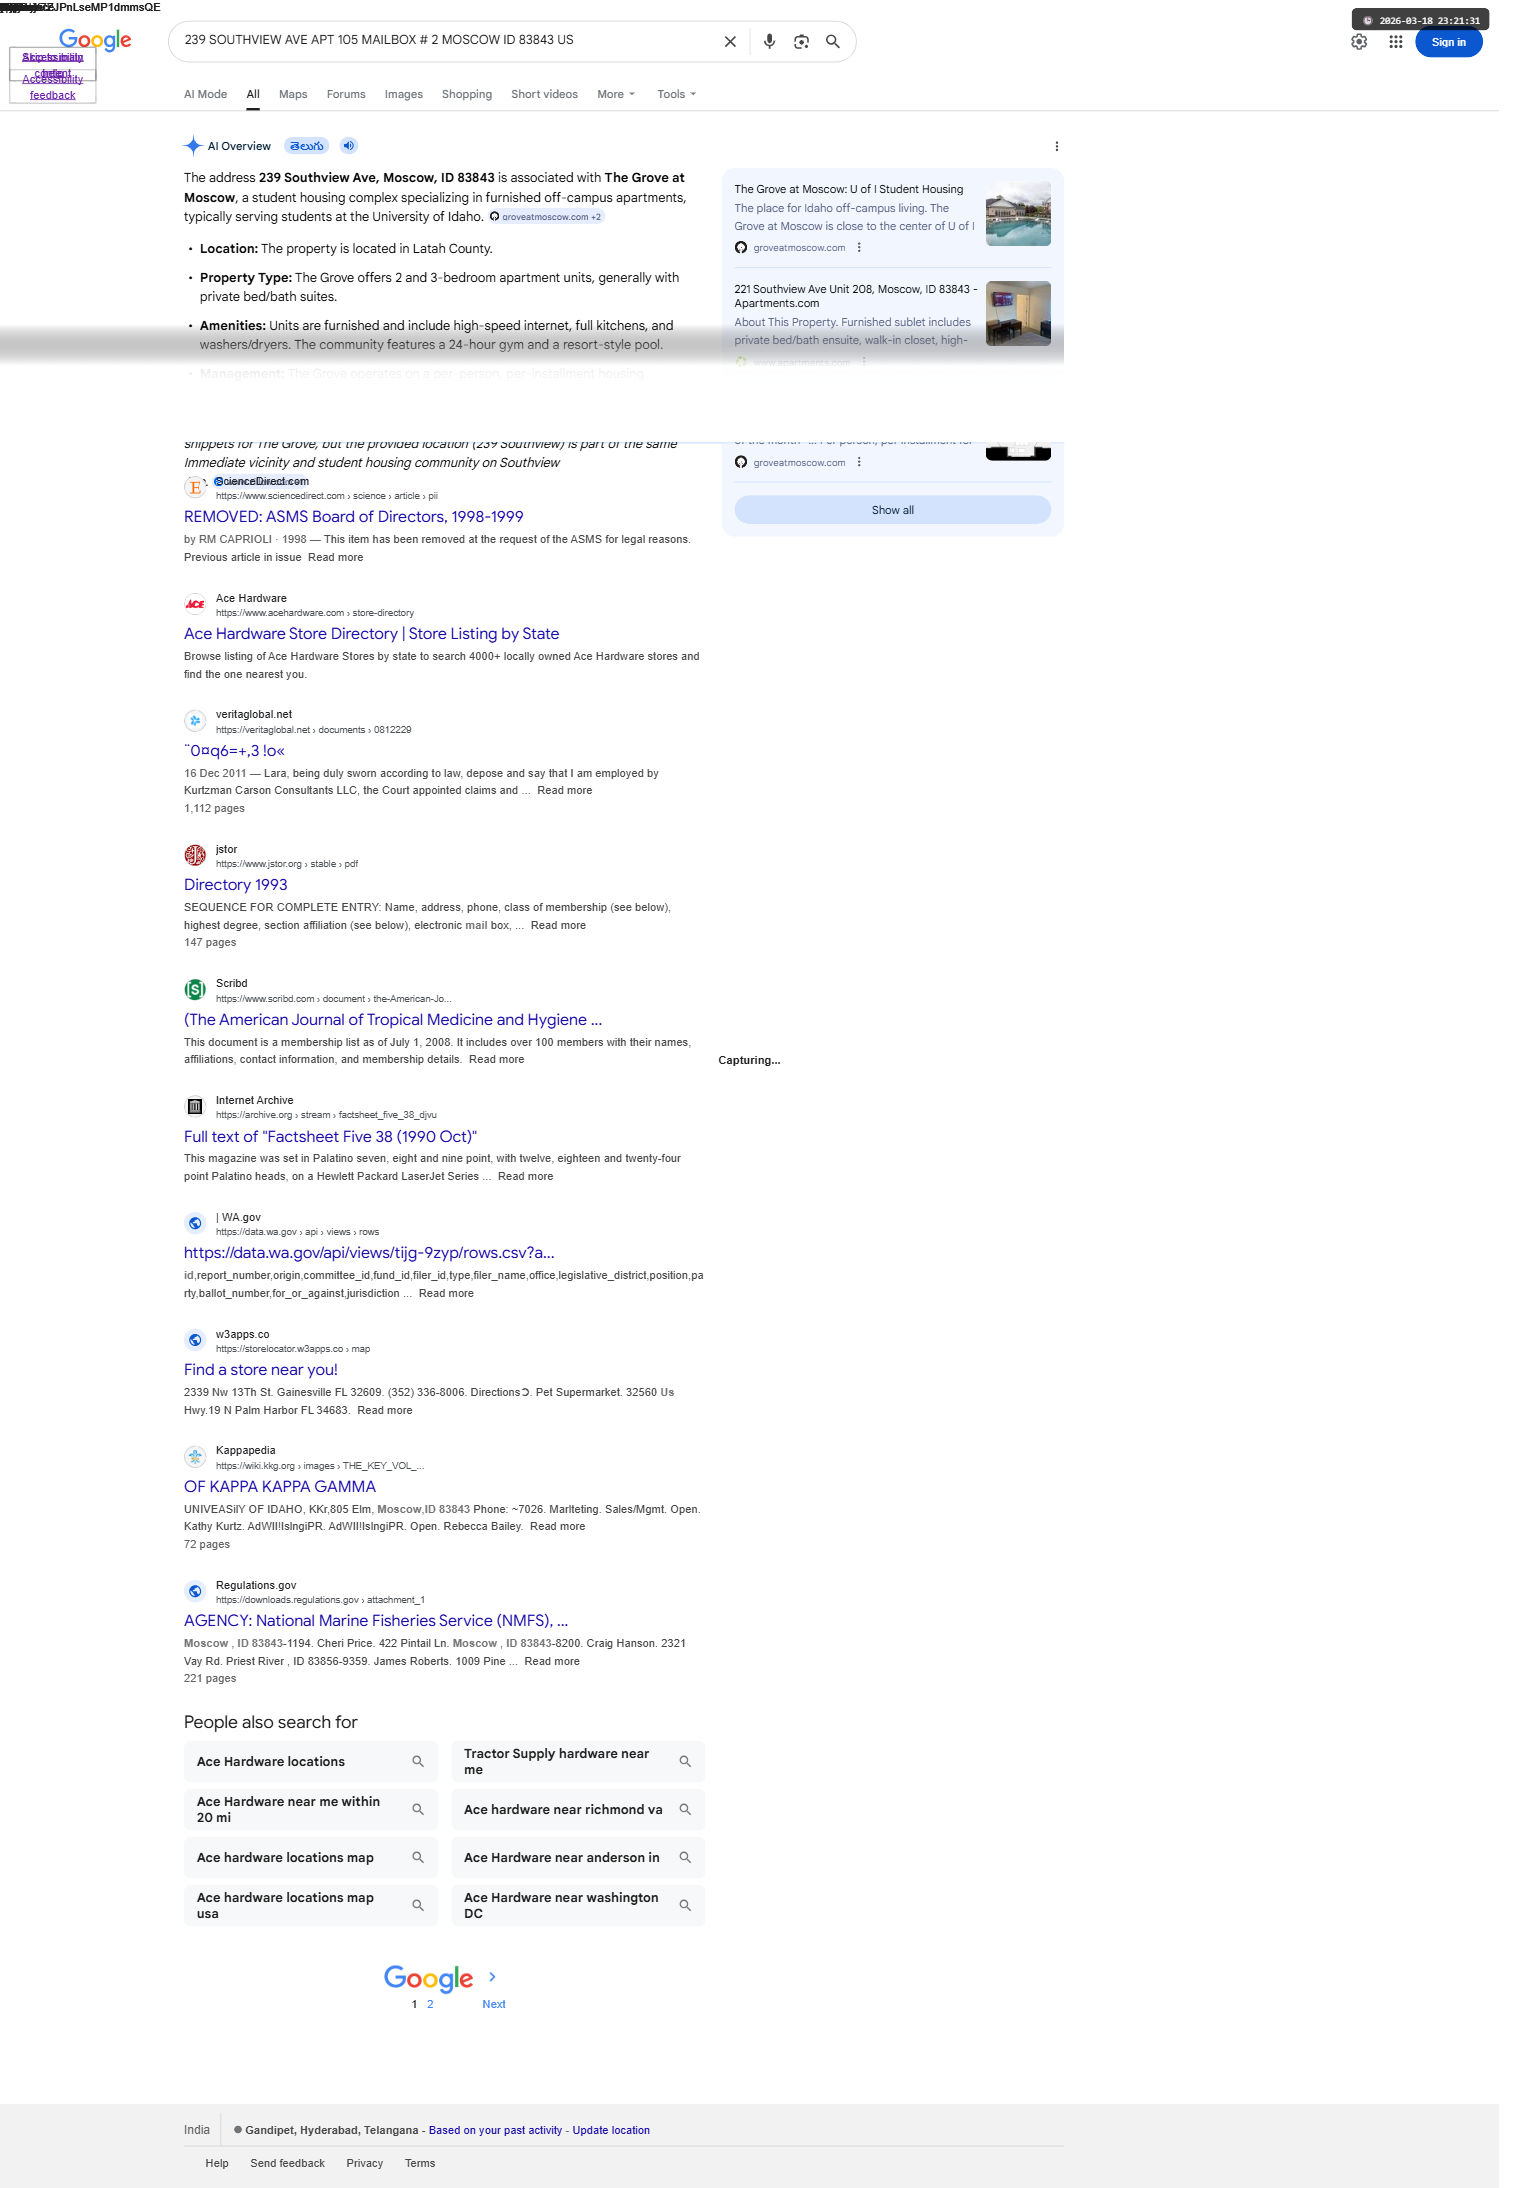The image size is (1517, 2188).
Task: Click search icon for Ace Hardware near anderson in
Action: click(685, 1858)
